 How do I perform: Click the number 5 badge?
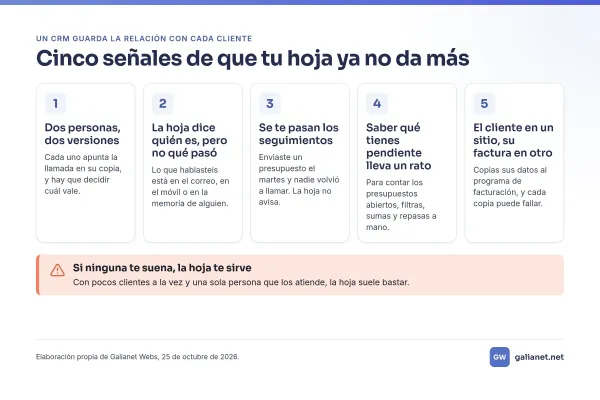pos(484,103)
